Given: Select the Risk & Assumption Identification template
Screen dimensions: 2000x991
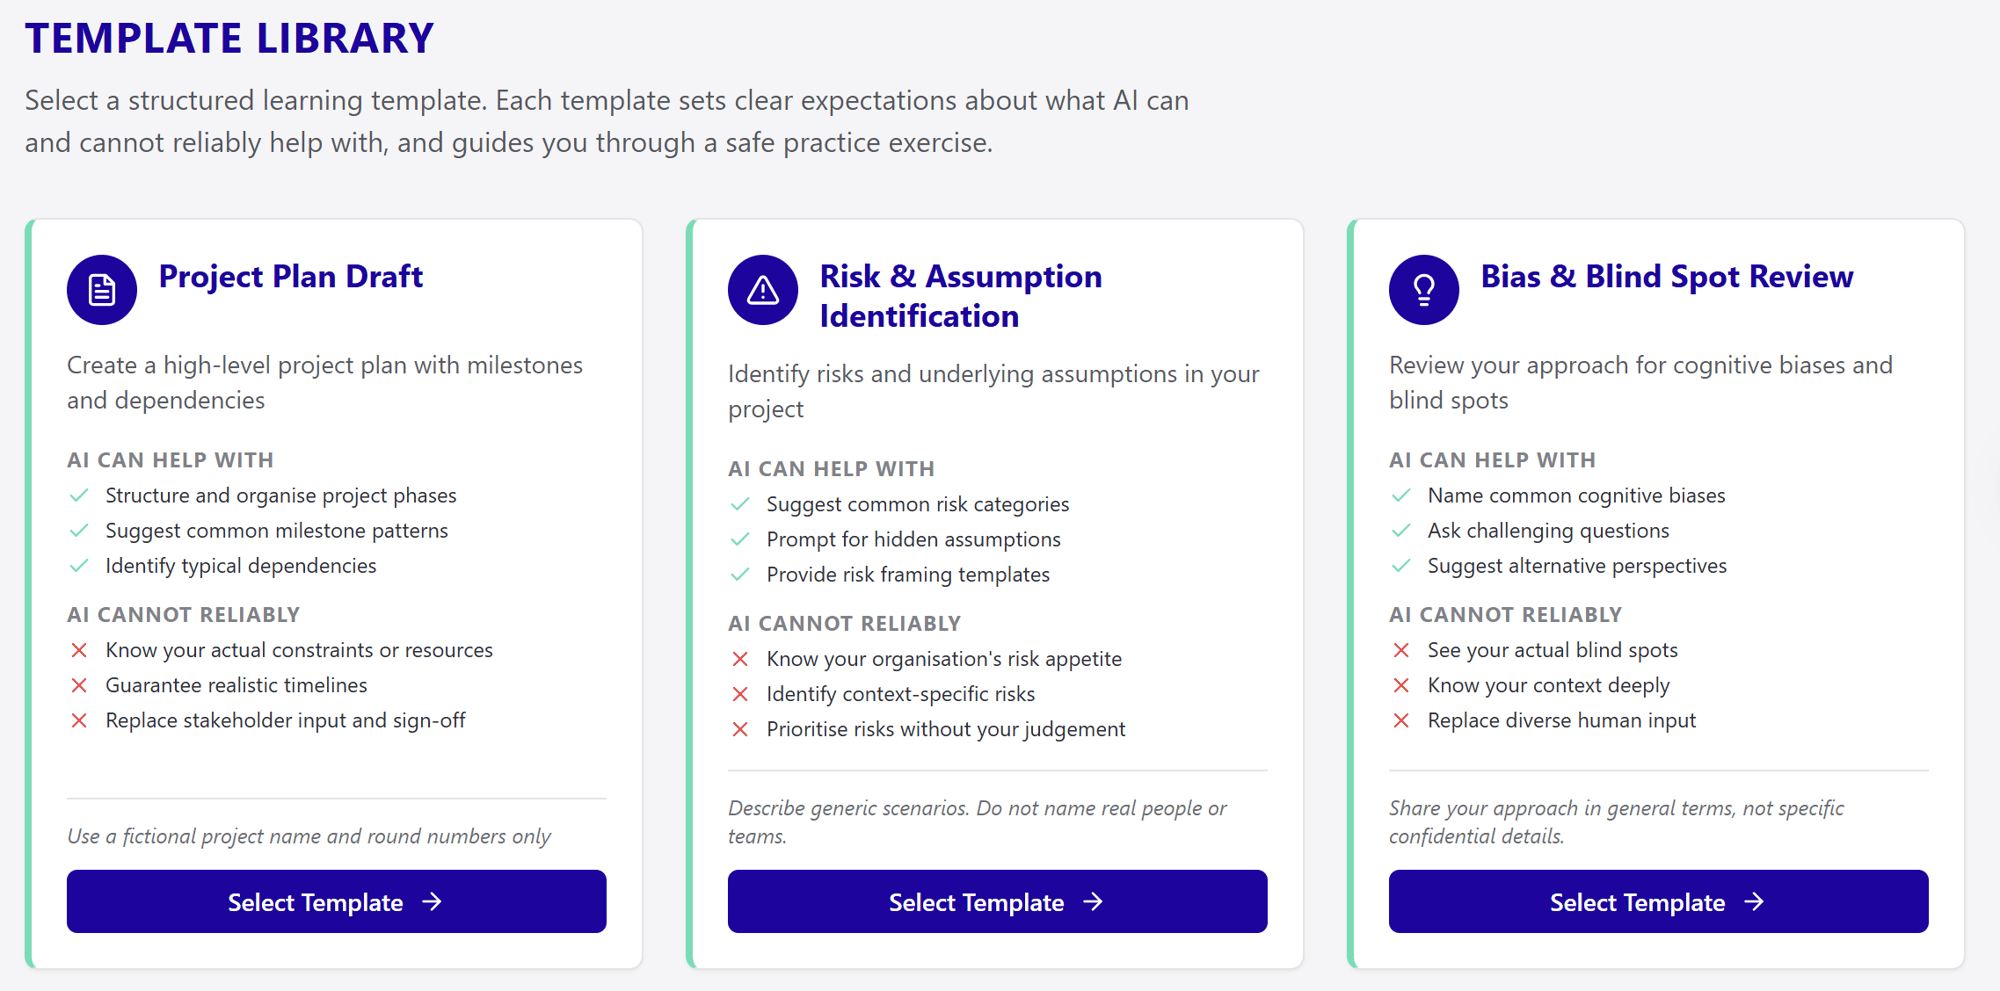Looking at the screenshot, I should pos(997,902).
